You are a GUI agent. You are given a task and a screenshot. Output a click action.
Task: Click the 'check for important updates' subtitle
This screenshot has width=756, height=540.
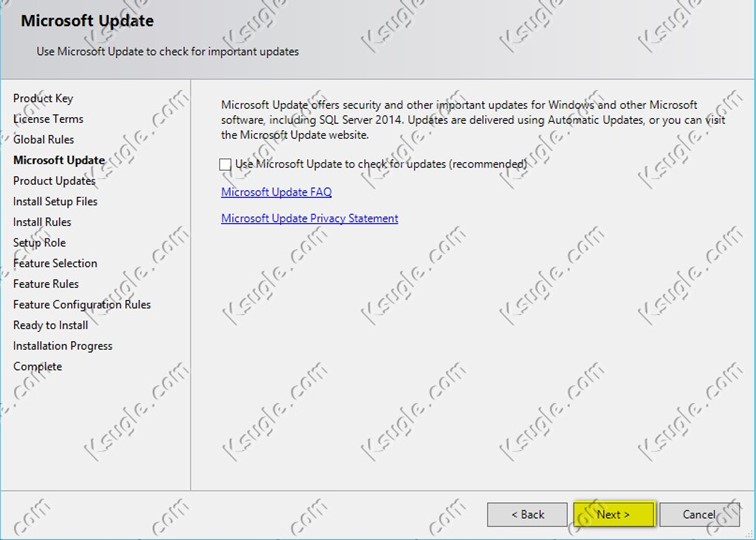(x=168, y=52)
